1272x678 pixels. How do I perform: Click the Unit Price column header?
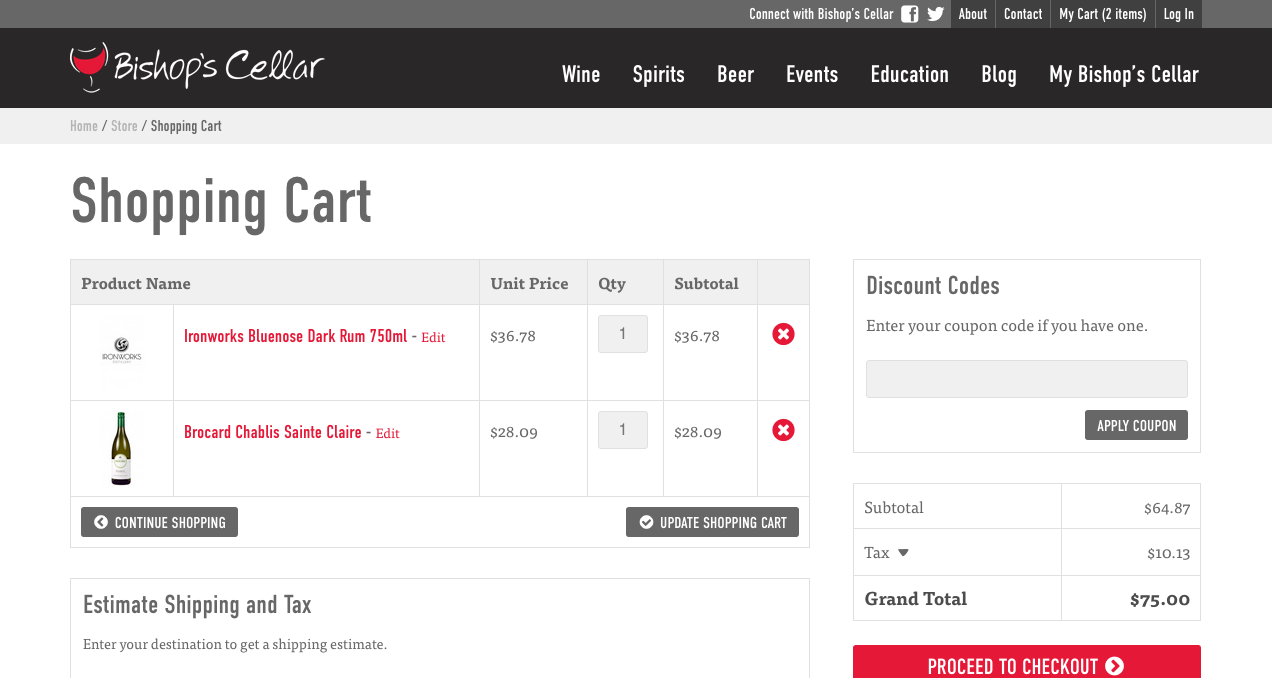(529, 283)
